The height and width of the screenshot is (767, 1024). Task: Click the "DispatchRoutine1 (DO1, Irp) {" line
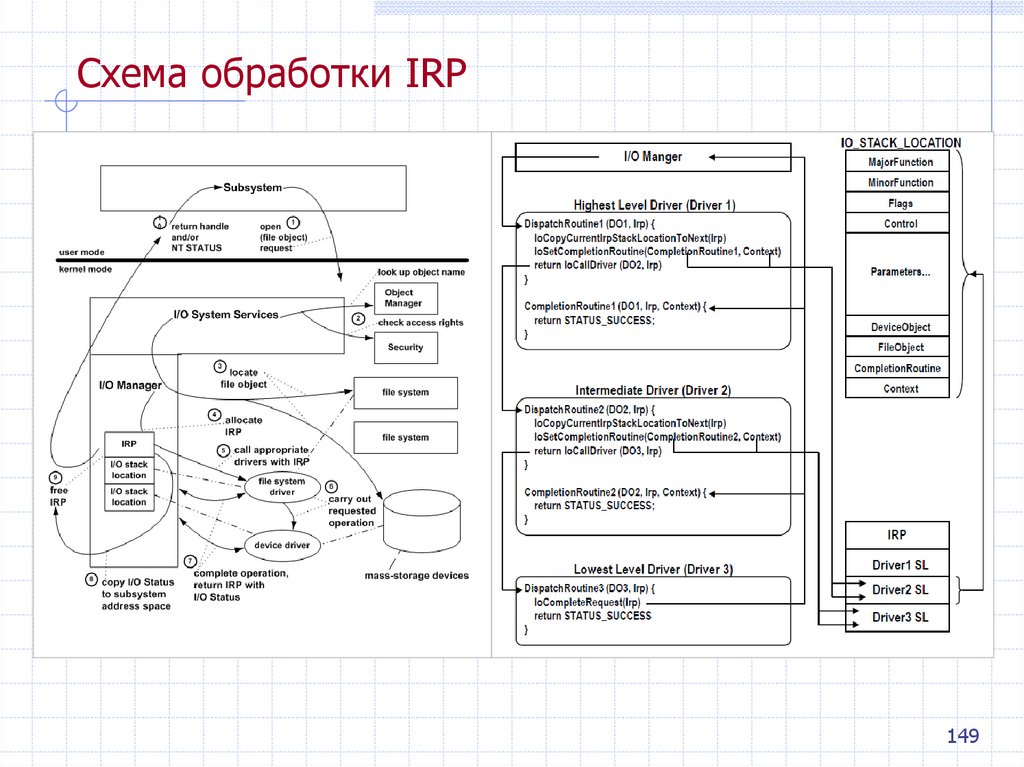(x=589, y=224)
